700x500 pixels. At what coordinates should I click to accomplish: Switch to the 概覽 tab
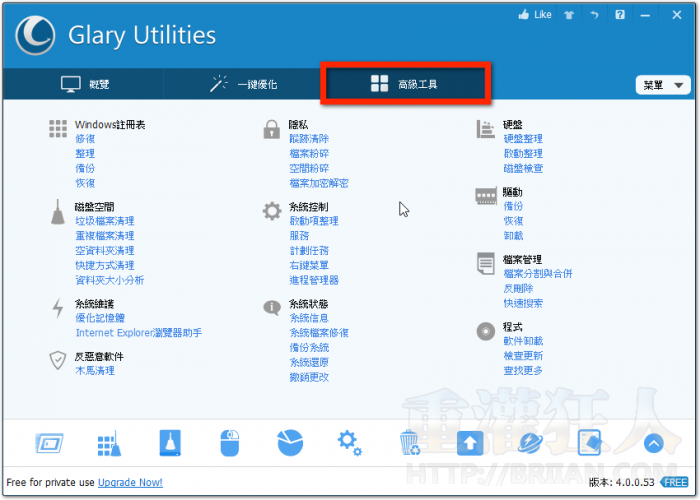click(x=85, y=84)
